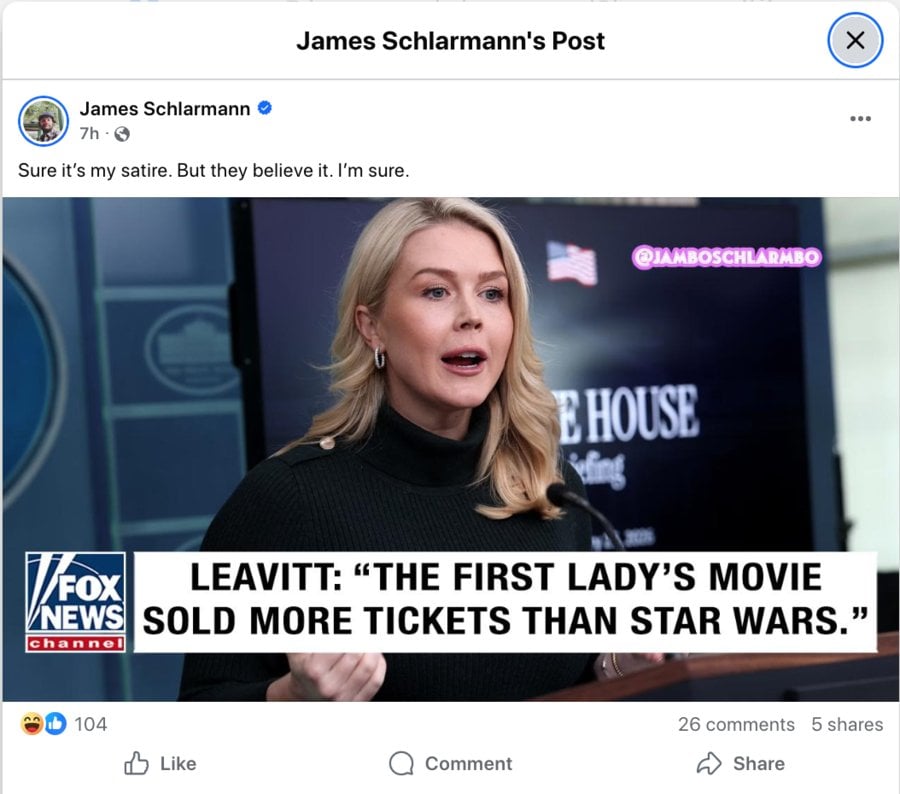The image size is (900, 794).
Task: Click the public globe privacy icon
Action: coord(122,134)
